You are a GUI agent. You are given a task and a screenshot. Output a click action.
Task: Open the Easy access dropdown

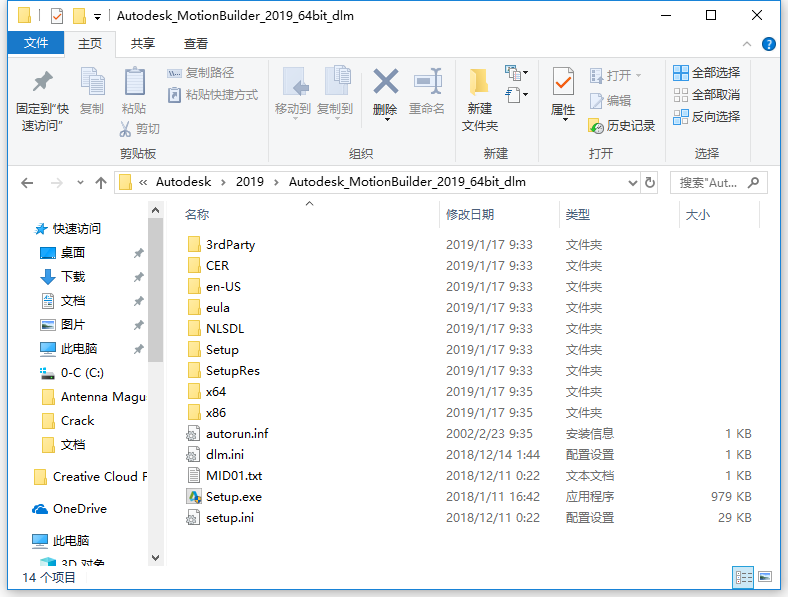(517, 95)
